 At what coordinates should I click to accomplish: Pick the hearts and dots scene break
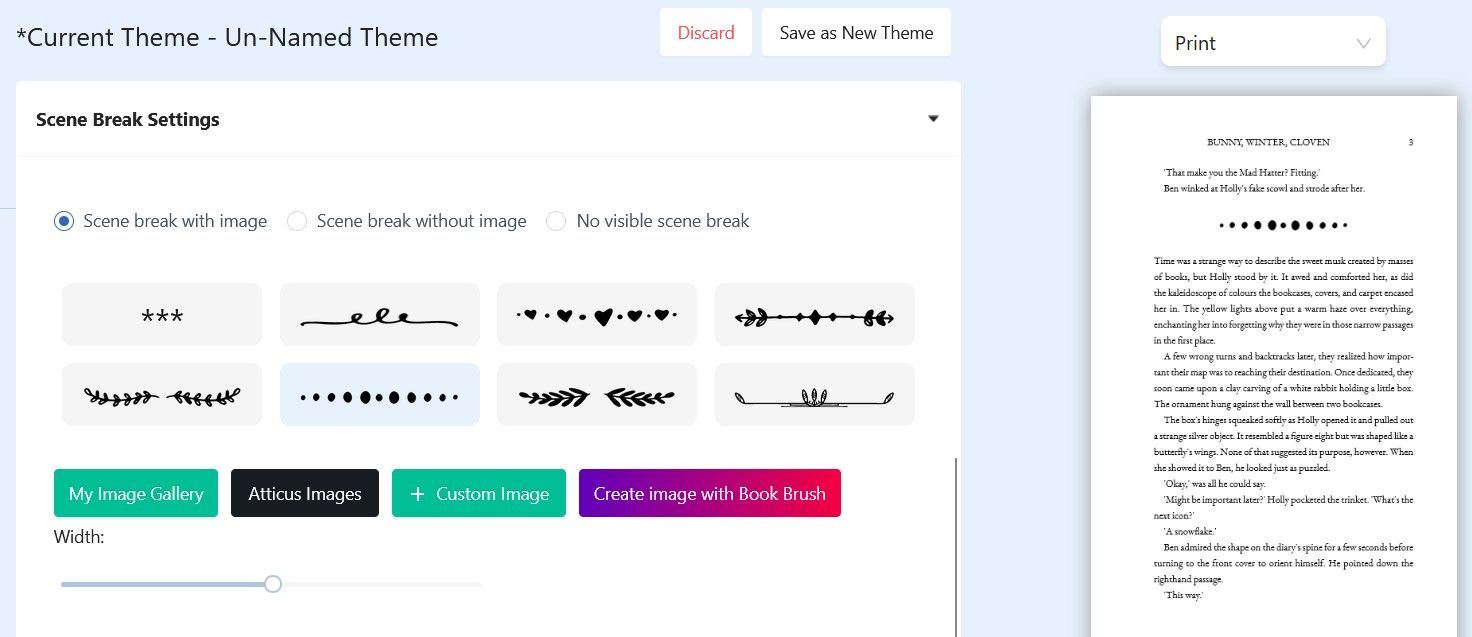tap(596, 315)
